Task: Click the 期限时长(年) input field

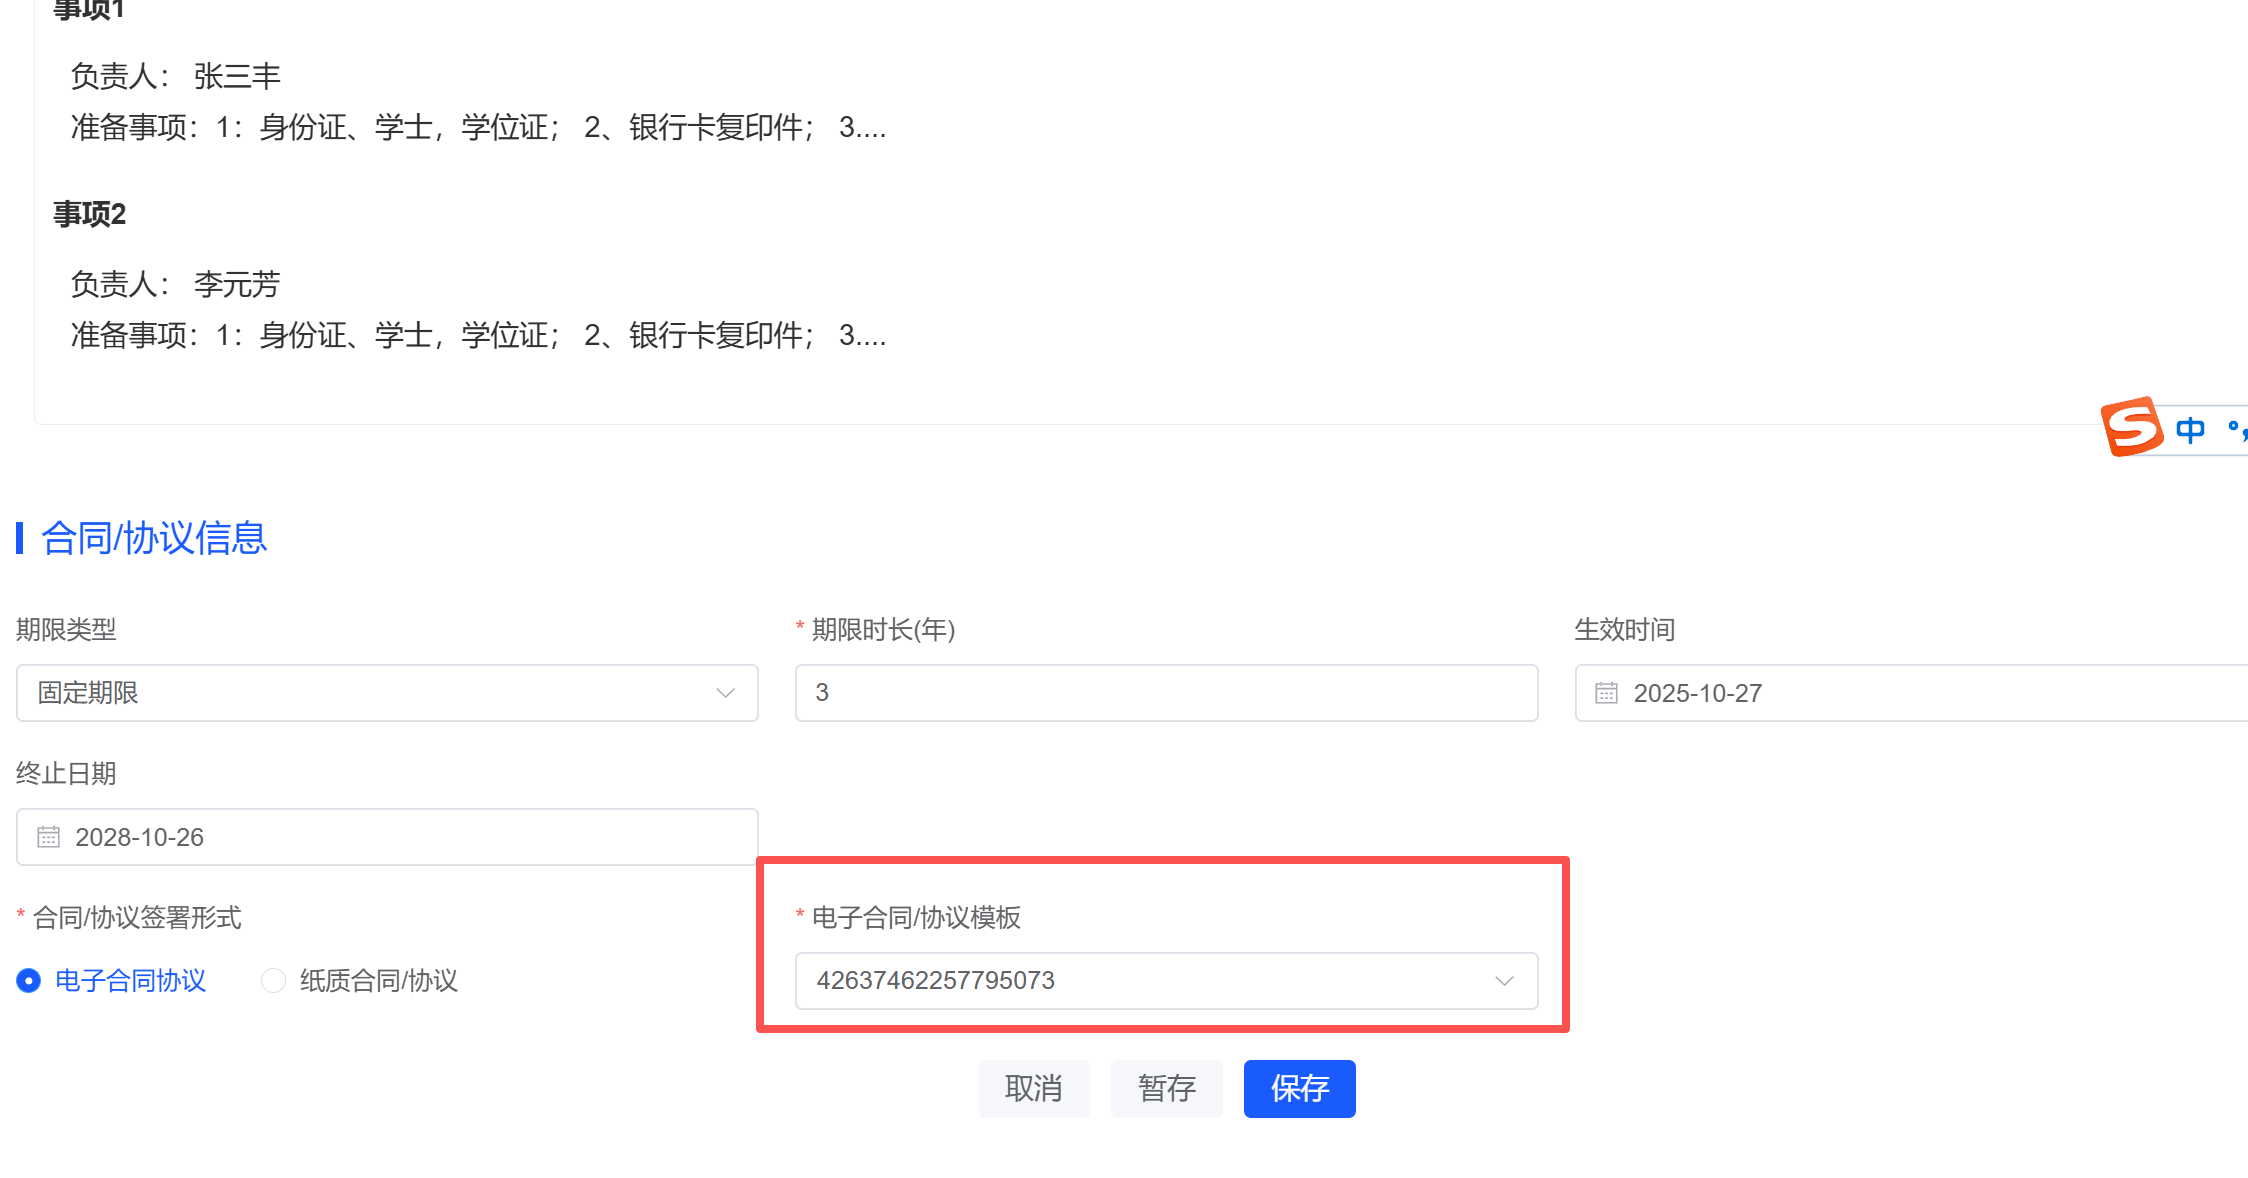Action: (1165, 693)
